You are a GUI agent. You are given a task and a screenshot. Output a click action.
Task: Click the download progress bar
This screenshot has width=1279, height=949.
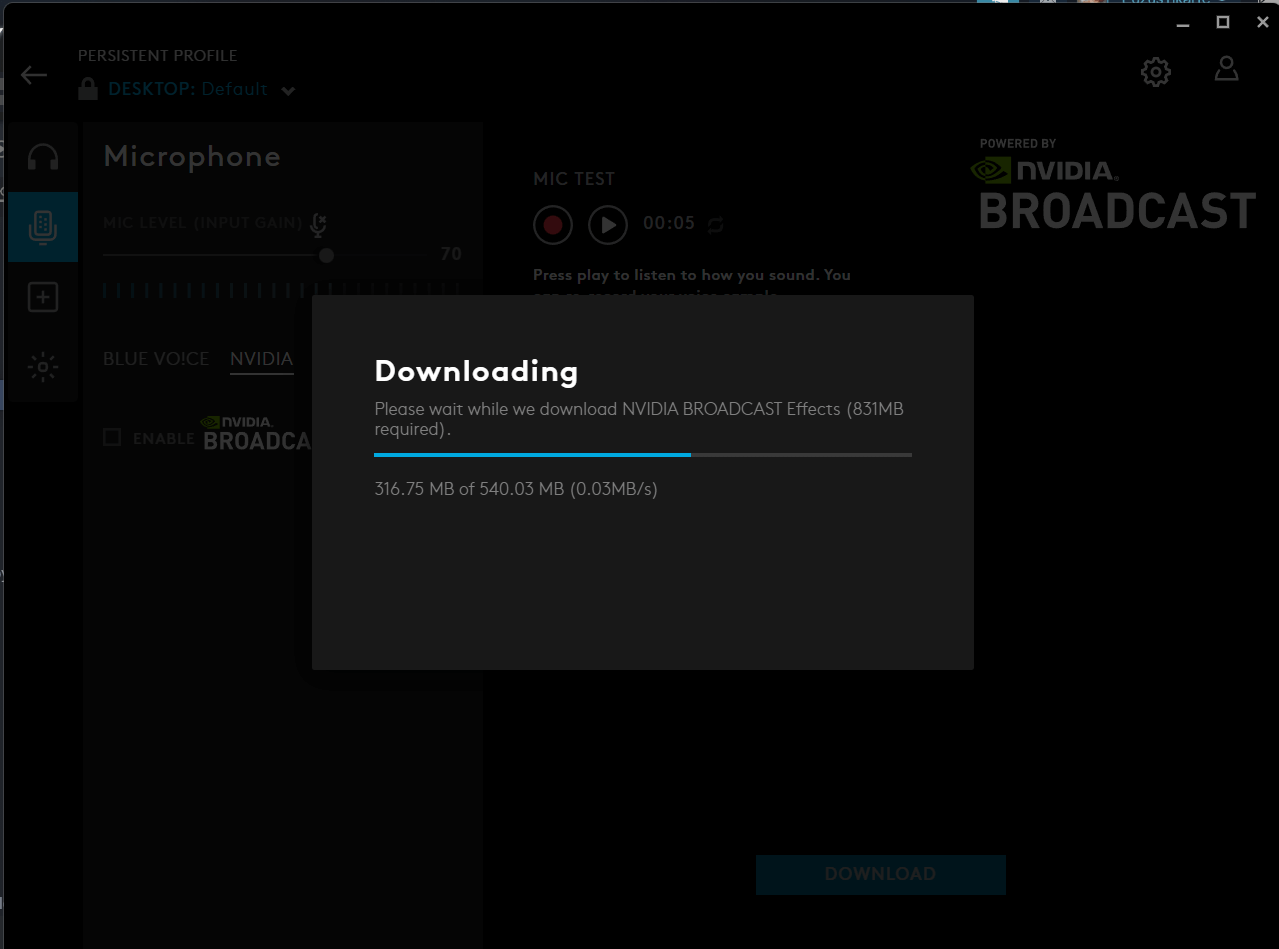click(642, 455)
